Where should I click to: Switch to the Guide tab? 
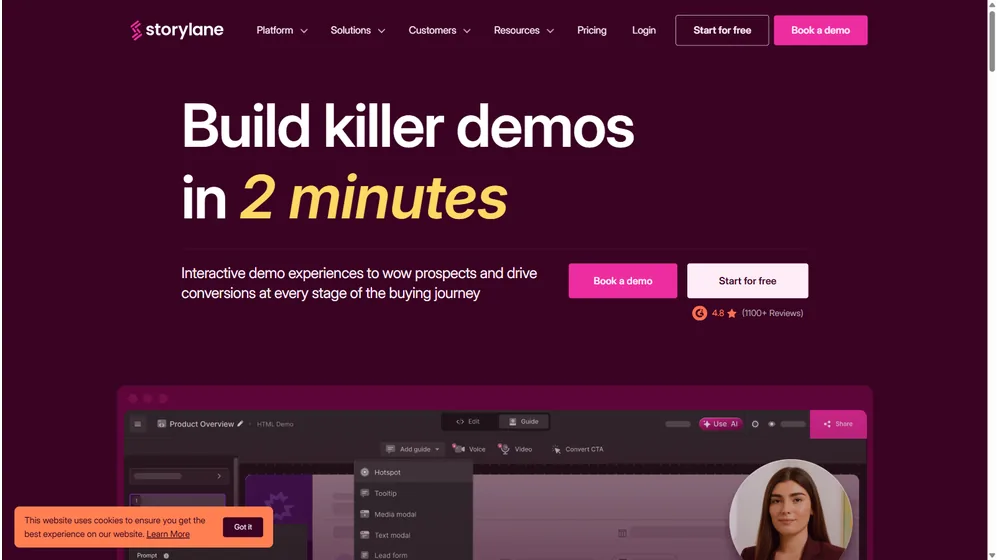[524, 422]
